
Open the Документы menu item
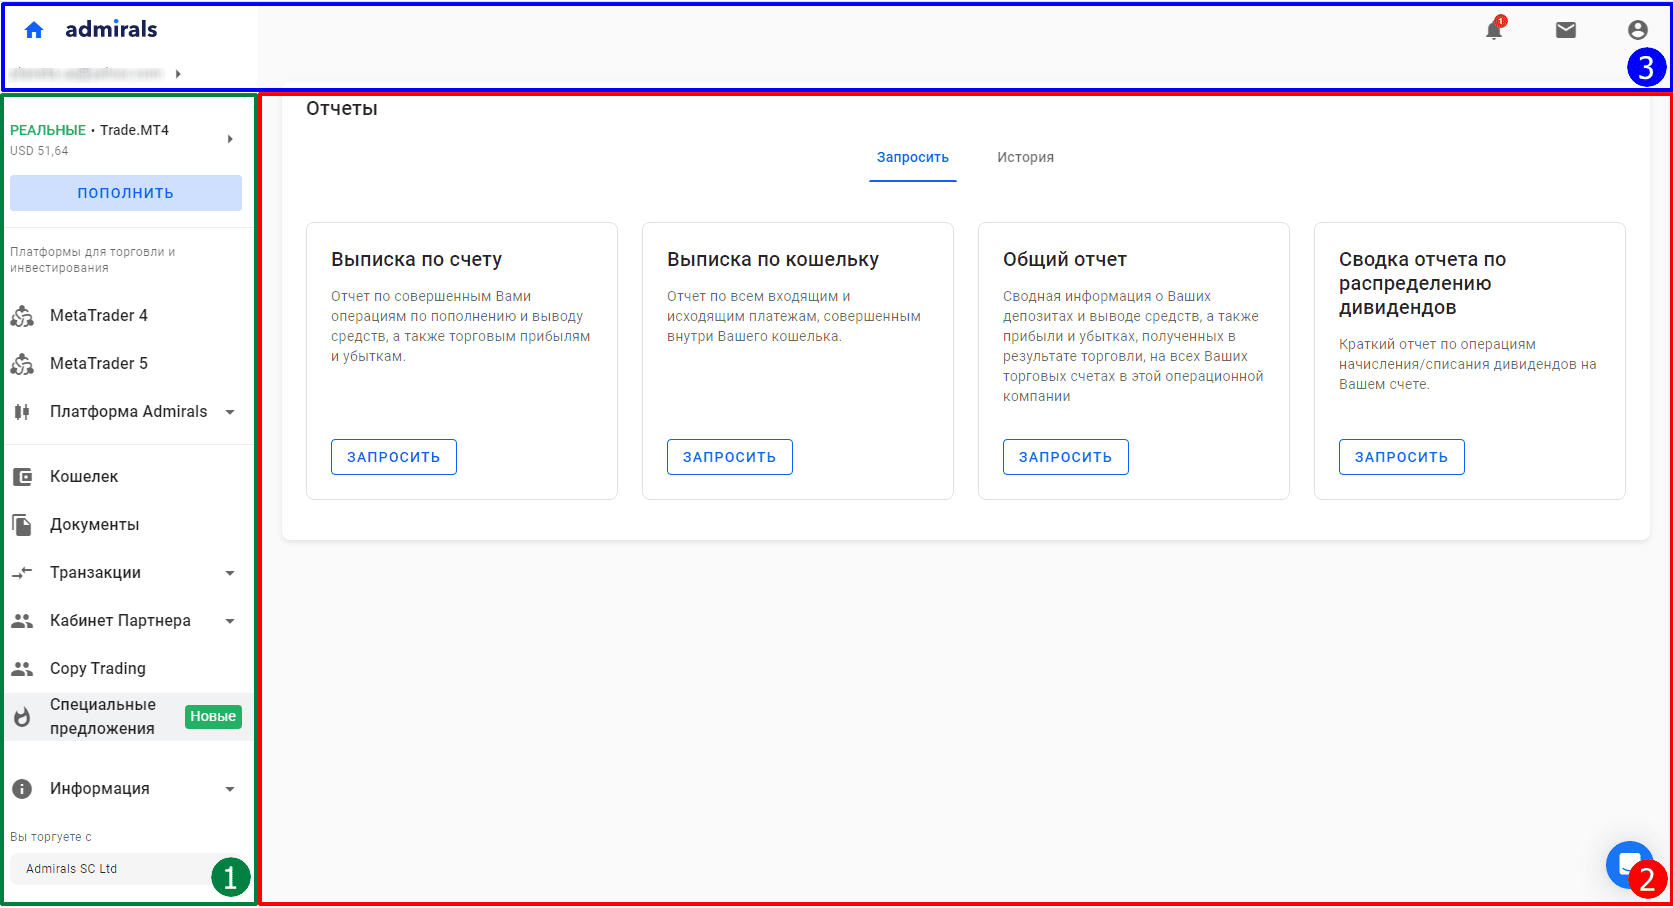click(x=95, y=525)
